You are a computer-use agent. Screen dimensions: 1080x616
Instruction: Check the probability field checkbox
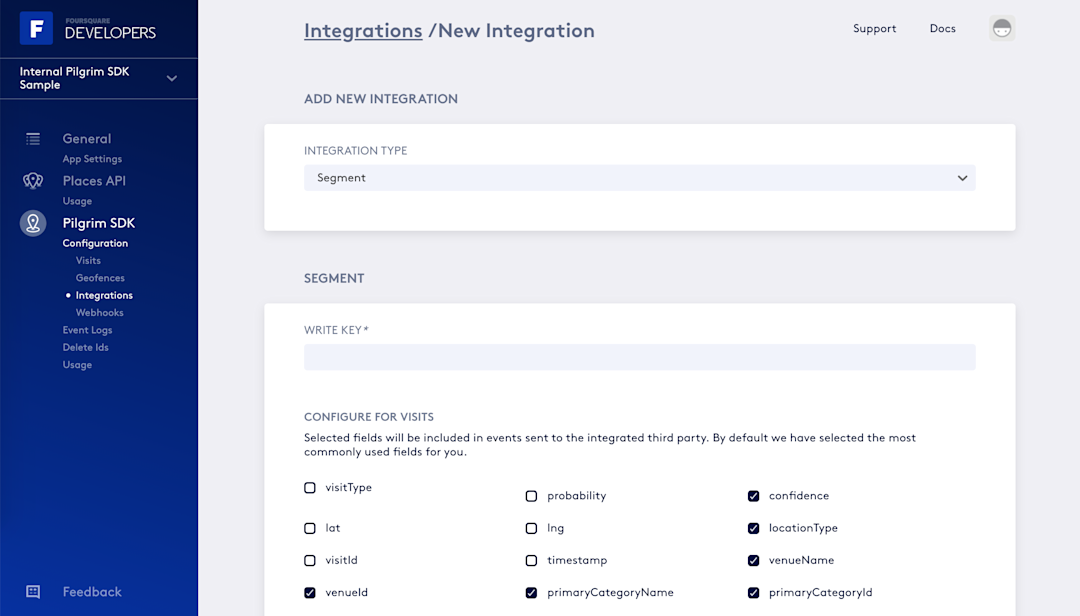(x=531, y=496)
